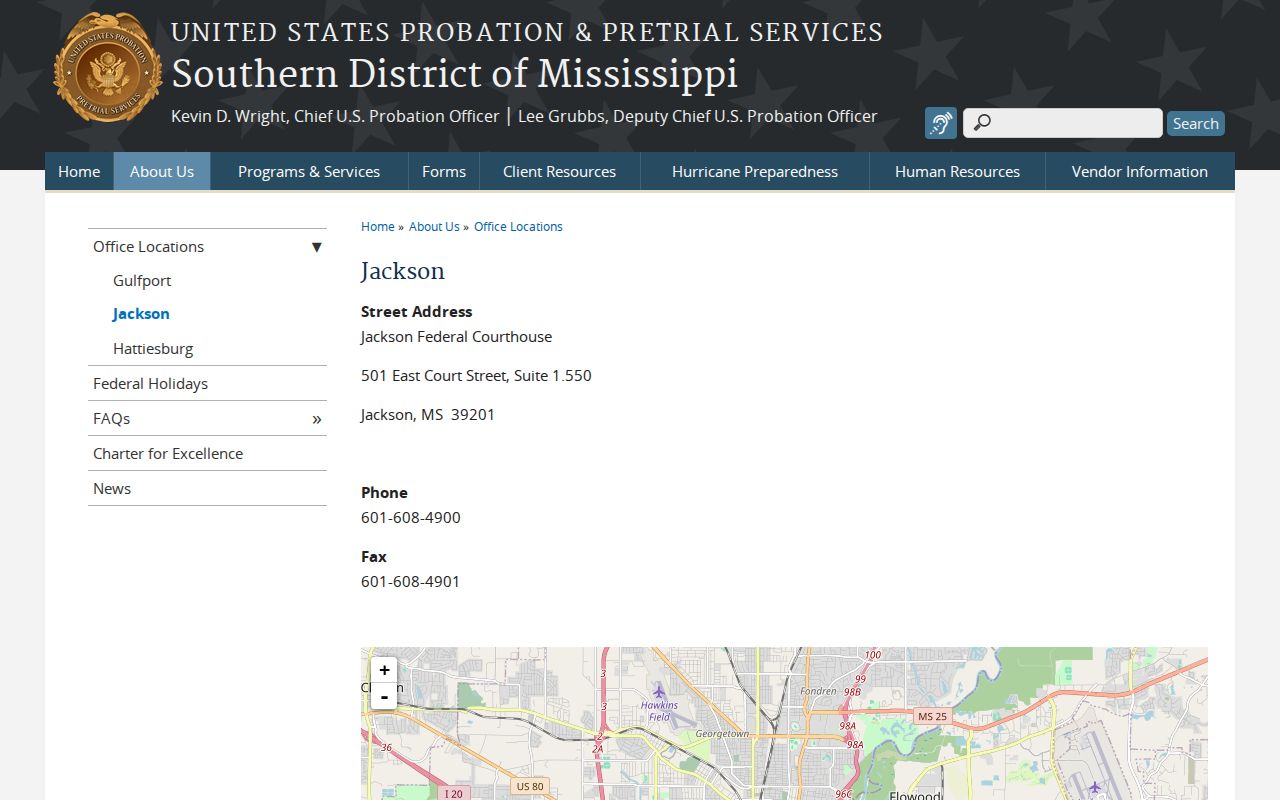This screenshot has height=800, width=1280.
Task: Open the Vendor Information menu
Action: pyautogui.click(x=1140, y=171)
